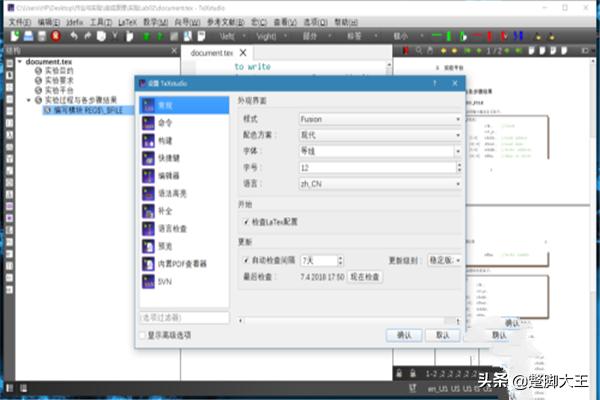Disable the 自动检查间隔 update checkbox
Viewport: 600px width, 400px height.
click(246, 260)
